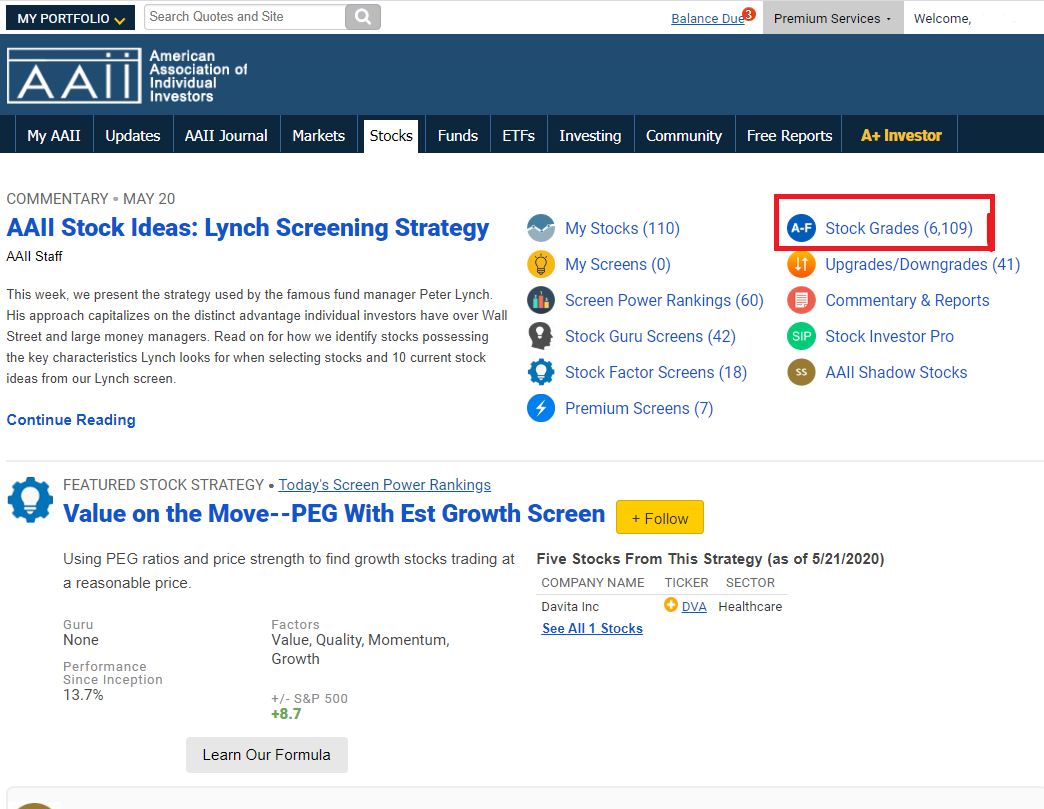
Task: Open My Stocks (110) link
Action: point(622,228)
